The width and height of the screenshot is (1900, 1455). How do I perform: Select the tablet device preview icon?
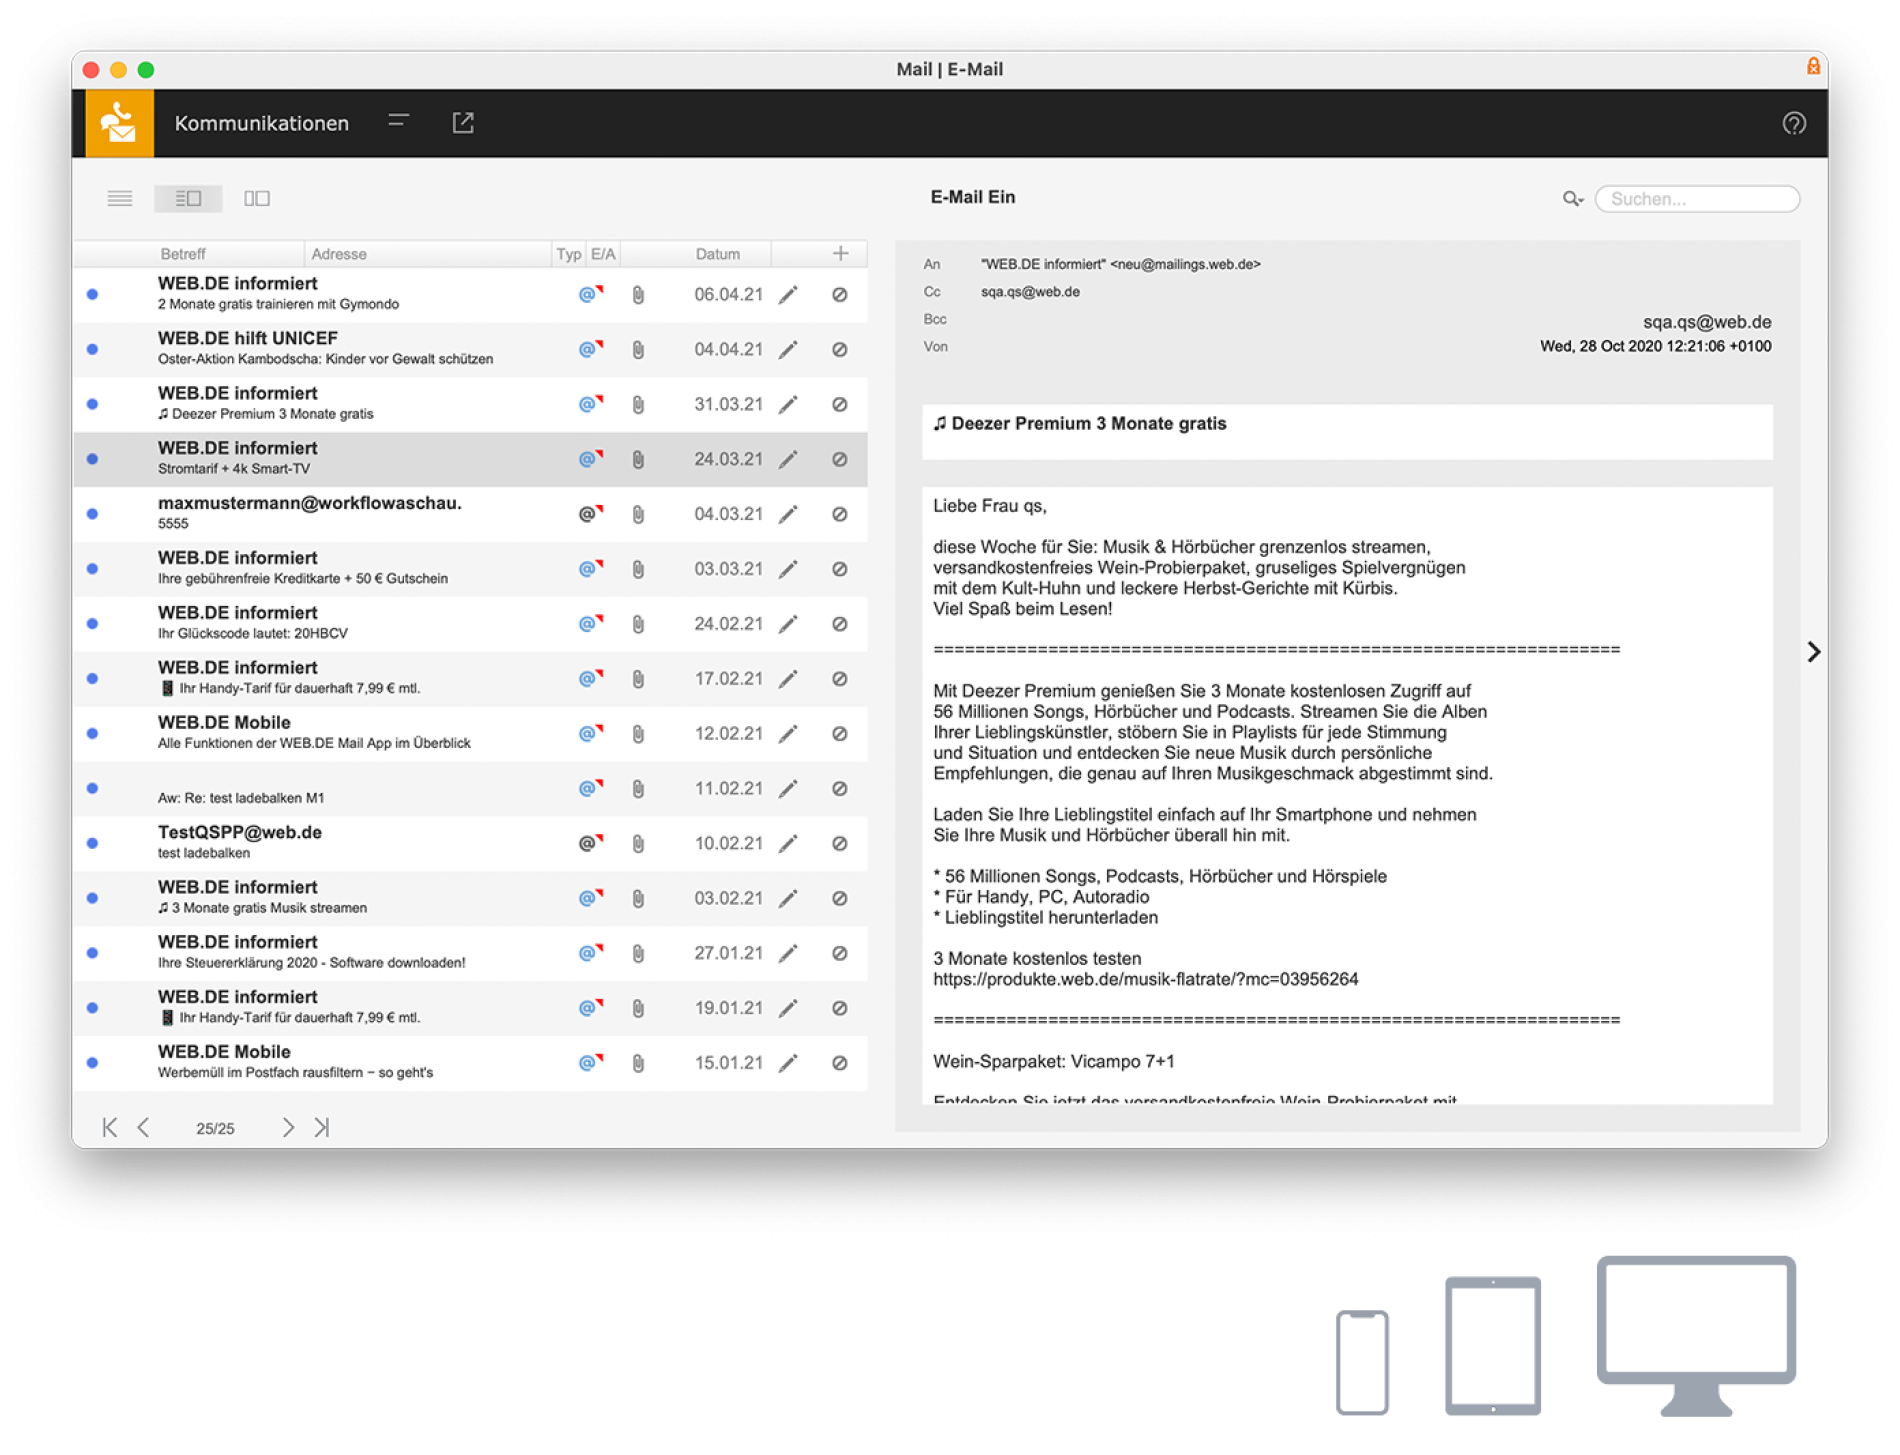(x=1492, y=1346)
